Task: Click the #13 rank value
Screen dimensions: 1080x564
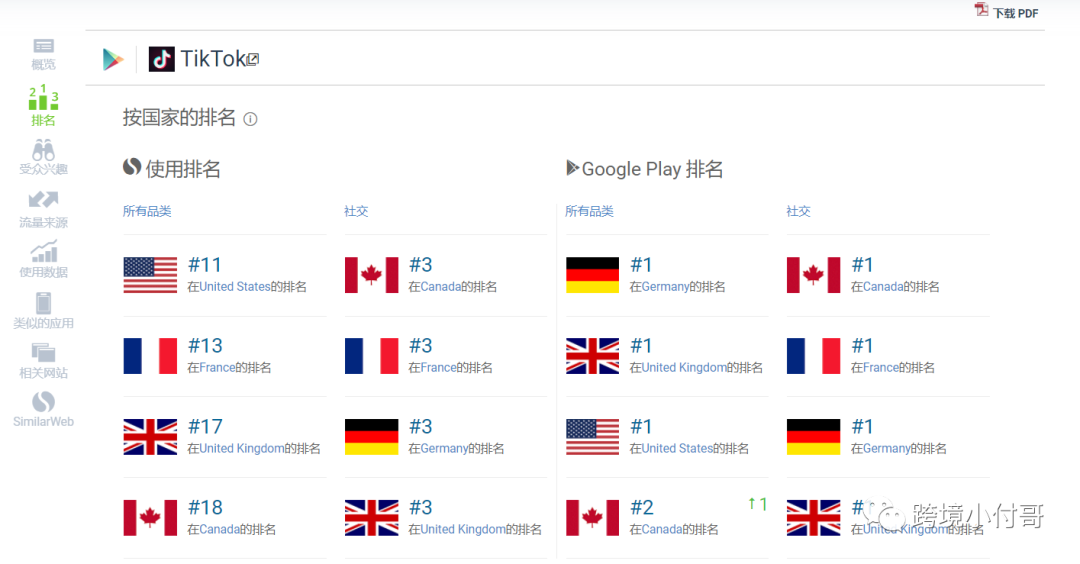Action: click(x=205, y=346)
